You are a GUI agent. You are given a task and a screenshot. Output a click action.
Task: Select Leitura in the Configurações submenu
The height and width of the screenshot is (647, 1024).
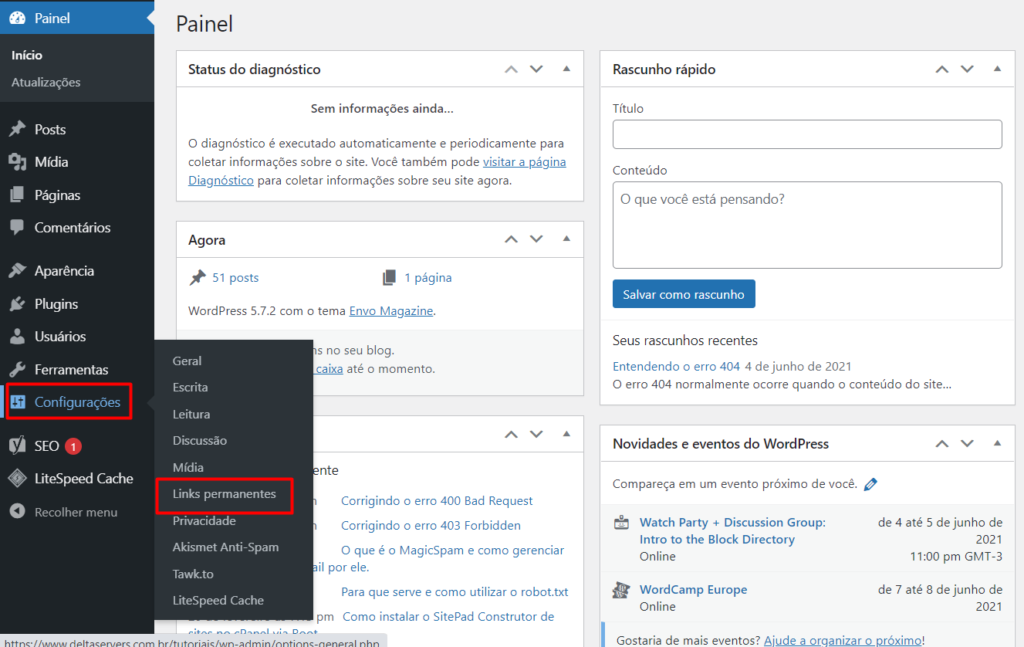click(191, 414)
